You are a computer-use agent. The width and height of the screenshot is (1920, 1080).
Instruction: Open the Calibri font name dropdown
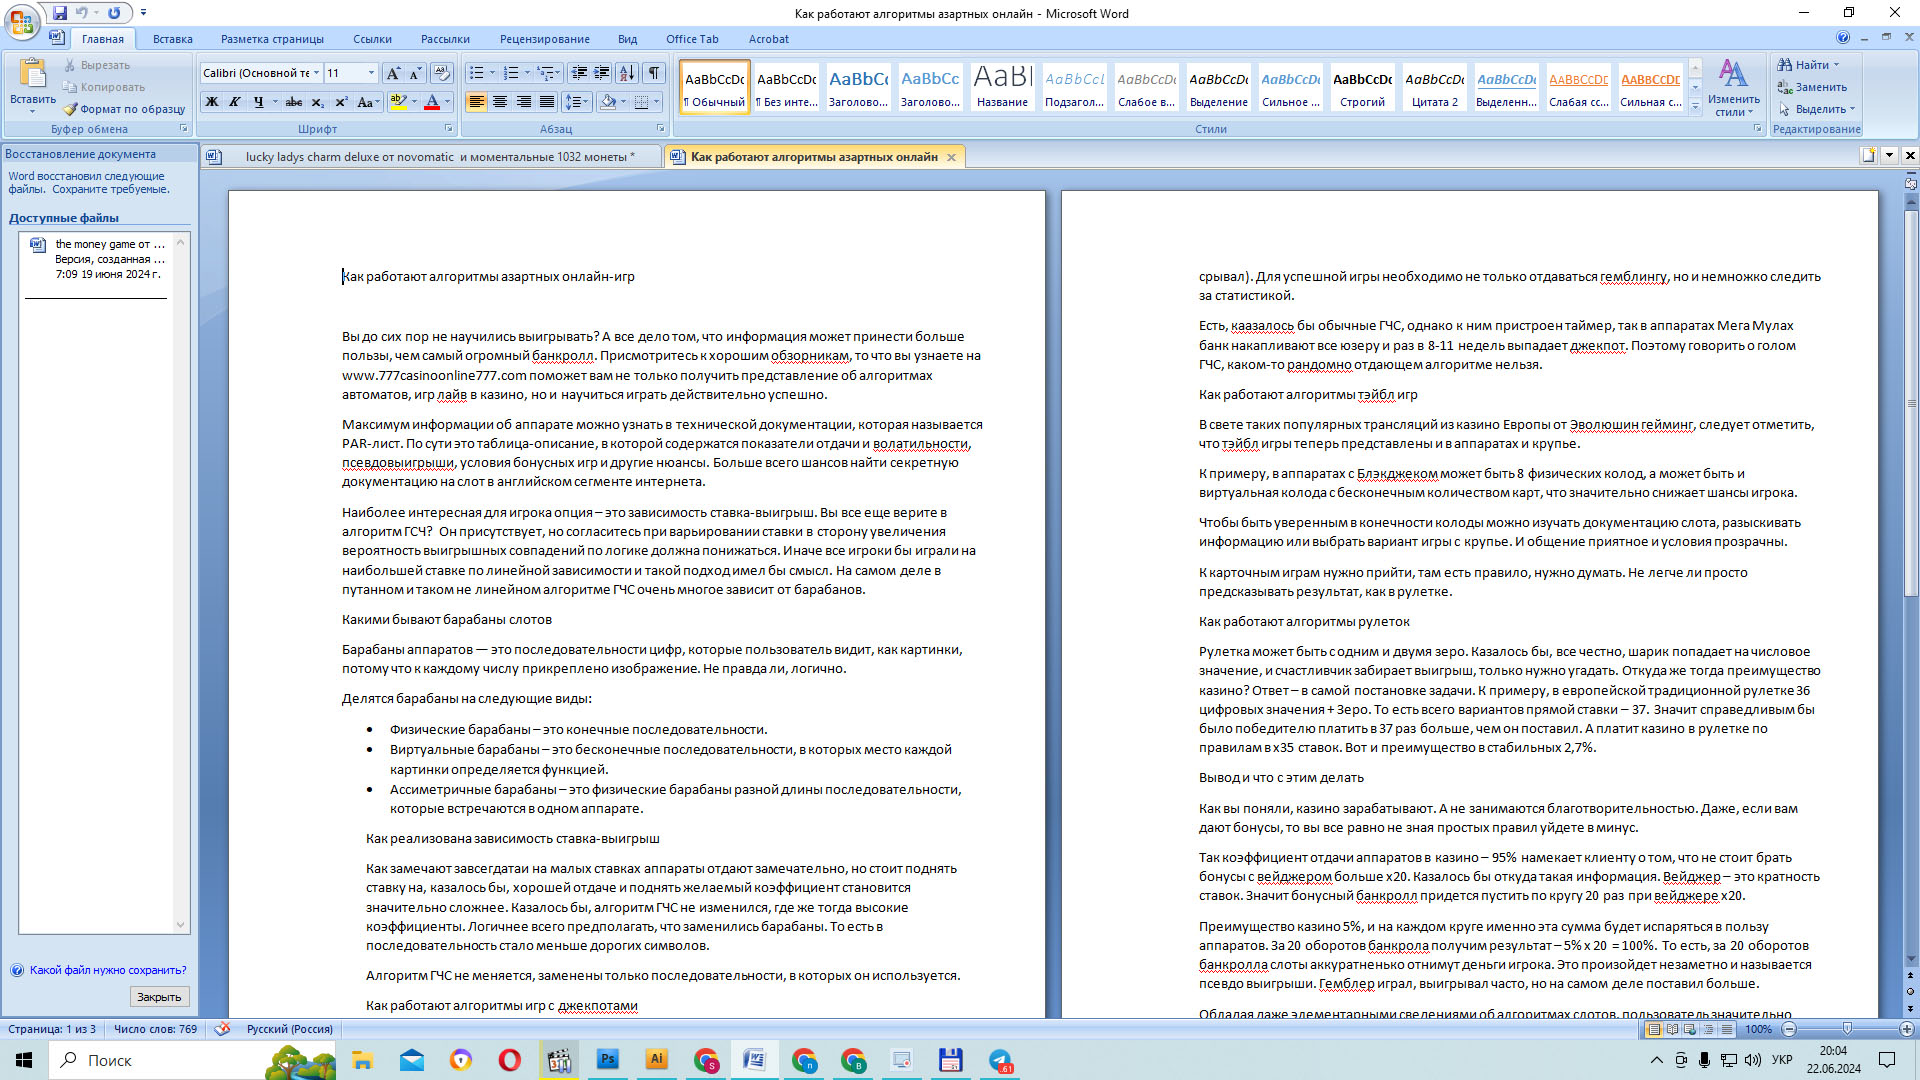coord(317,73)
